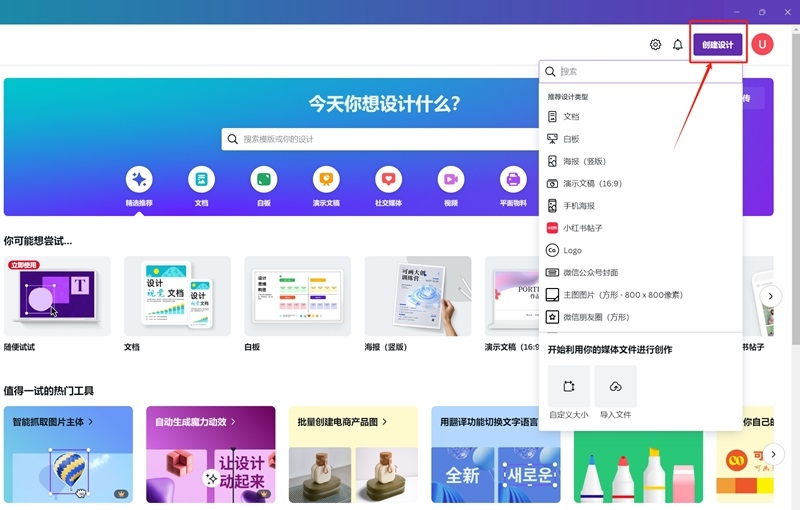Image resolution: width=800 pixels, height=510 pixels.
Task: Click the 演示文稿 camera icon in dropdown
Action: click(552, 184)
